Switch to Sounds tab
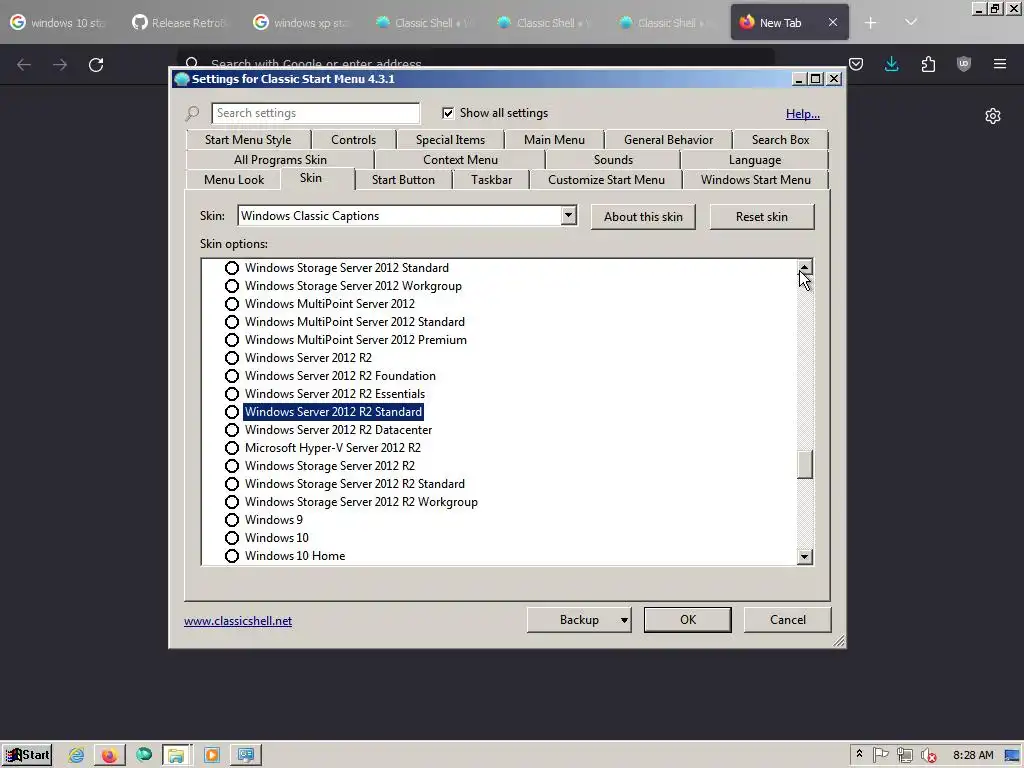Image resolution: width=1024 pixels, height=768 pixels. 613,160
